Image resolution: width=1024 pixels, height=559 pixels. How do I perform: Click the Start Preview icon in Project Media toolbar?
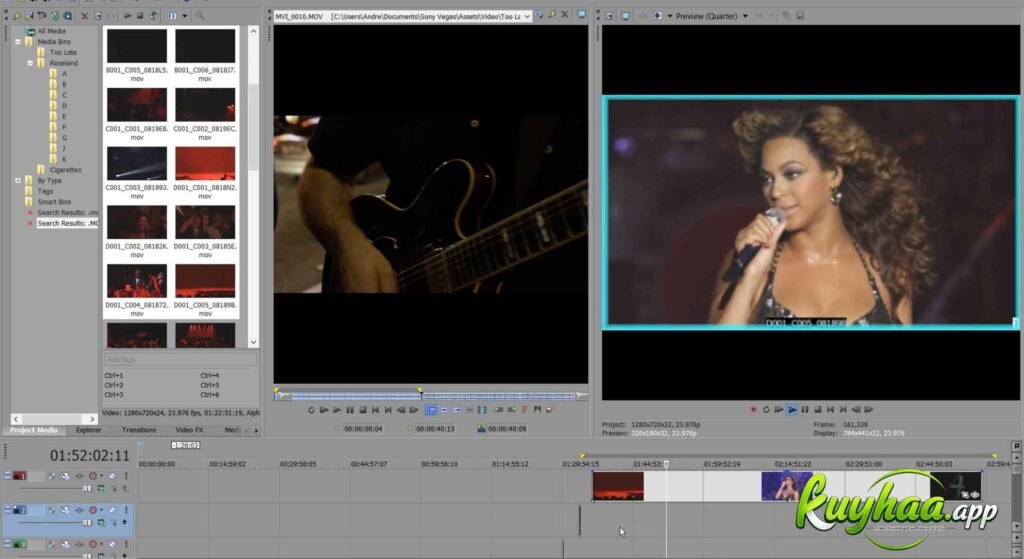[128, 16]
